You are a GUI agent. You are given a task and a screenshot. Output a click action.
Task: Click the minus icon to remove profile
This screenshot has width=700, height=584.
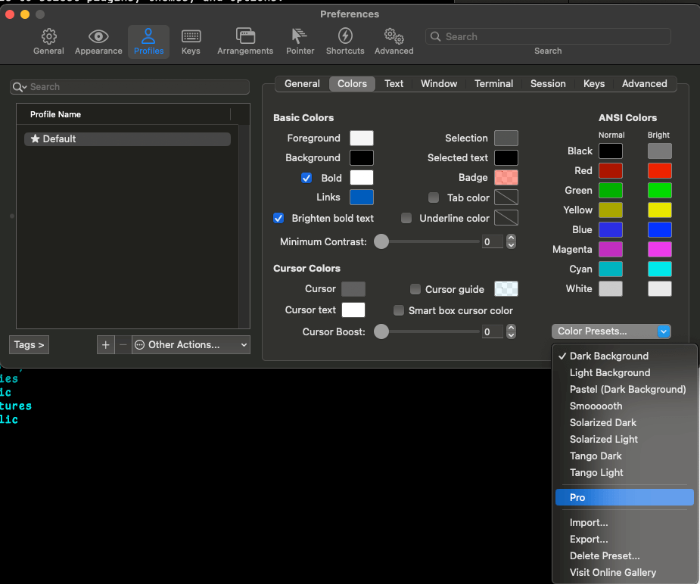[x=123, y=345]
